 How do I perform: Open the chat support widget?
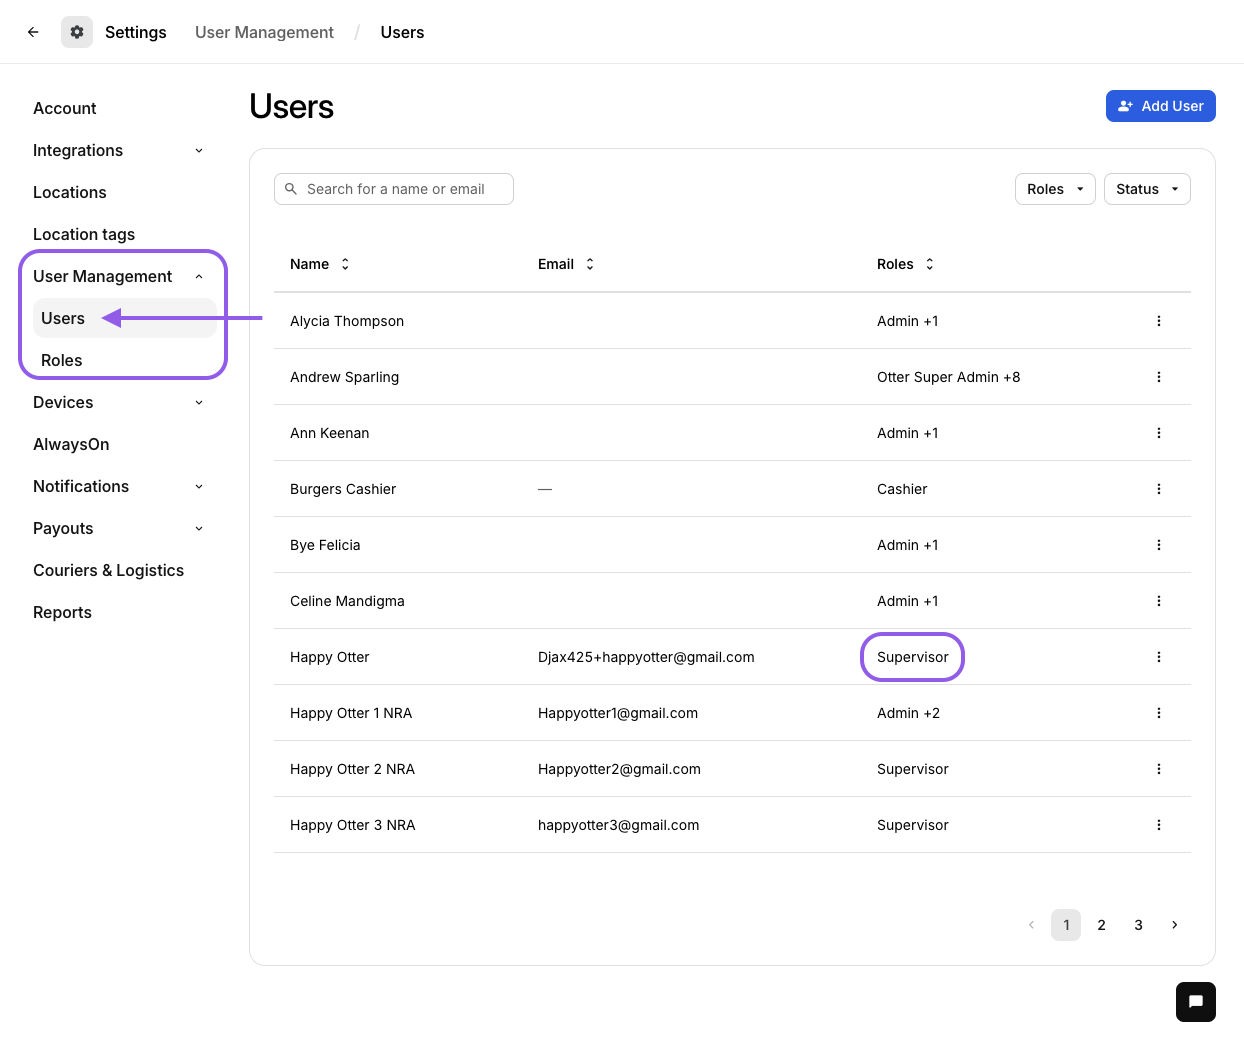pyautogui.click(x=1195, y=1001)
